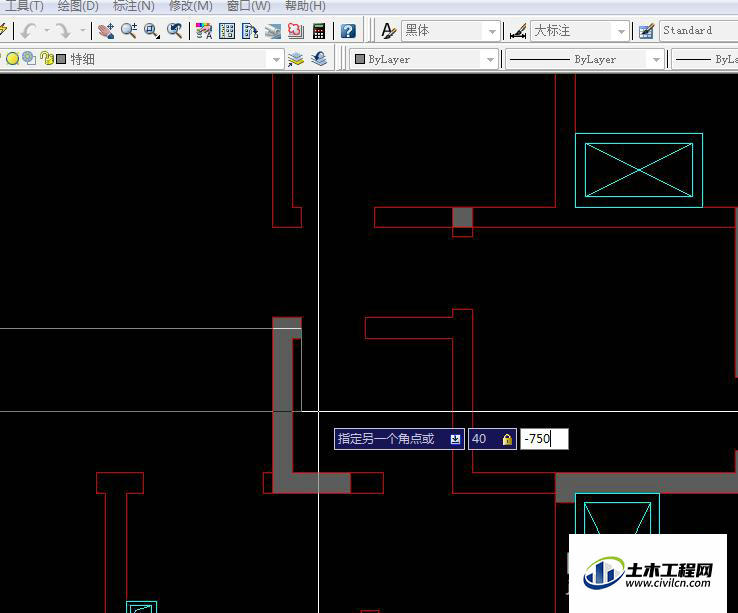Open the QuickCalc calculator icon
The height and width of the screenshot is (613, 738).
tap(319, 31)
